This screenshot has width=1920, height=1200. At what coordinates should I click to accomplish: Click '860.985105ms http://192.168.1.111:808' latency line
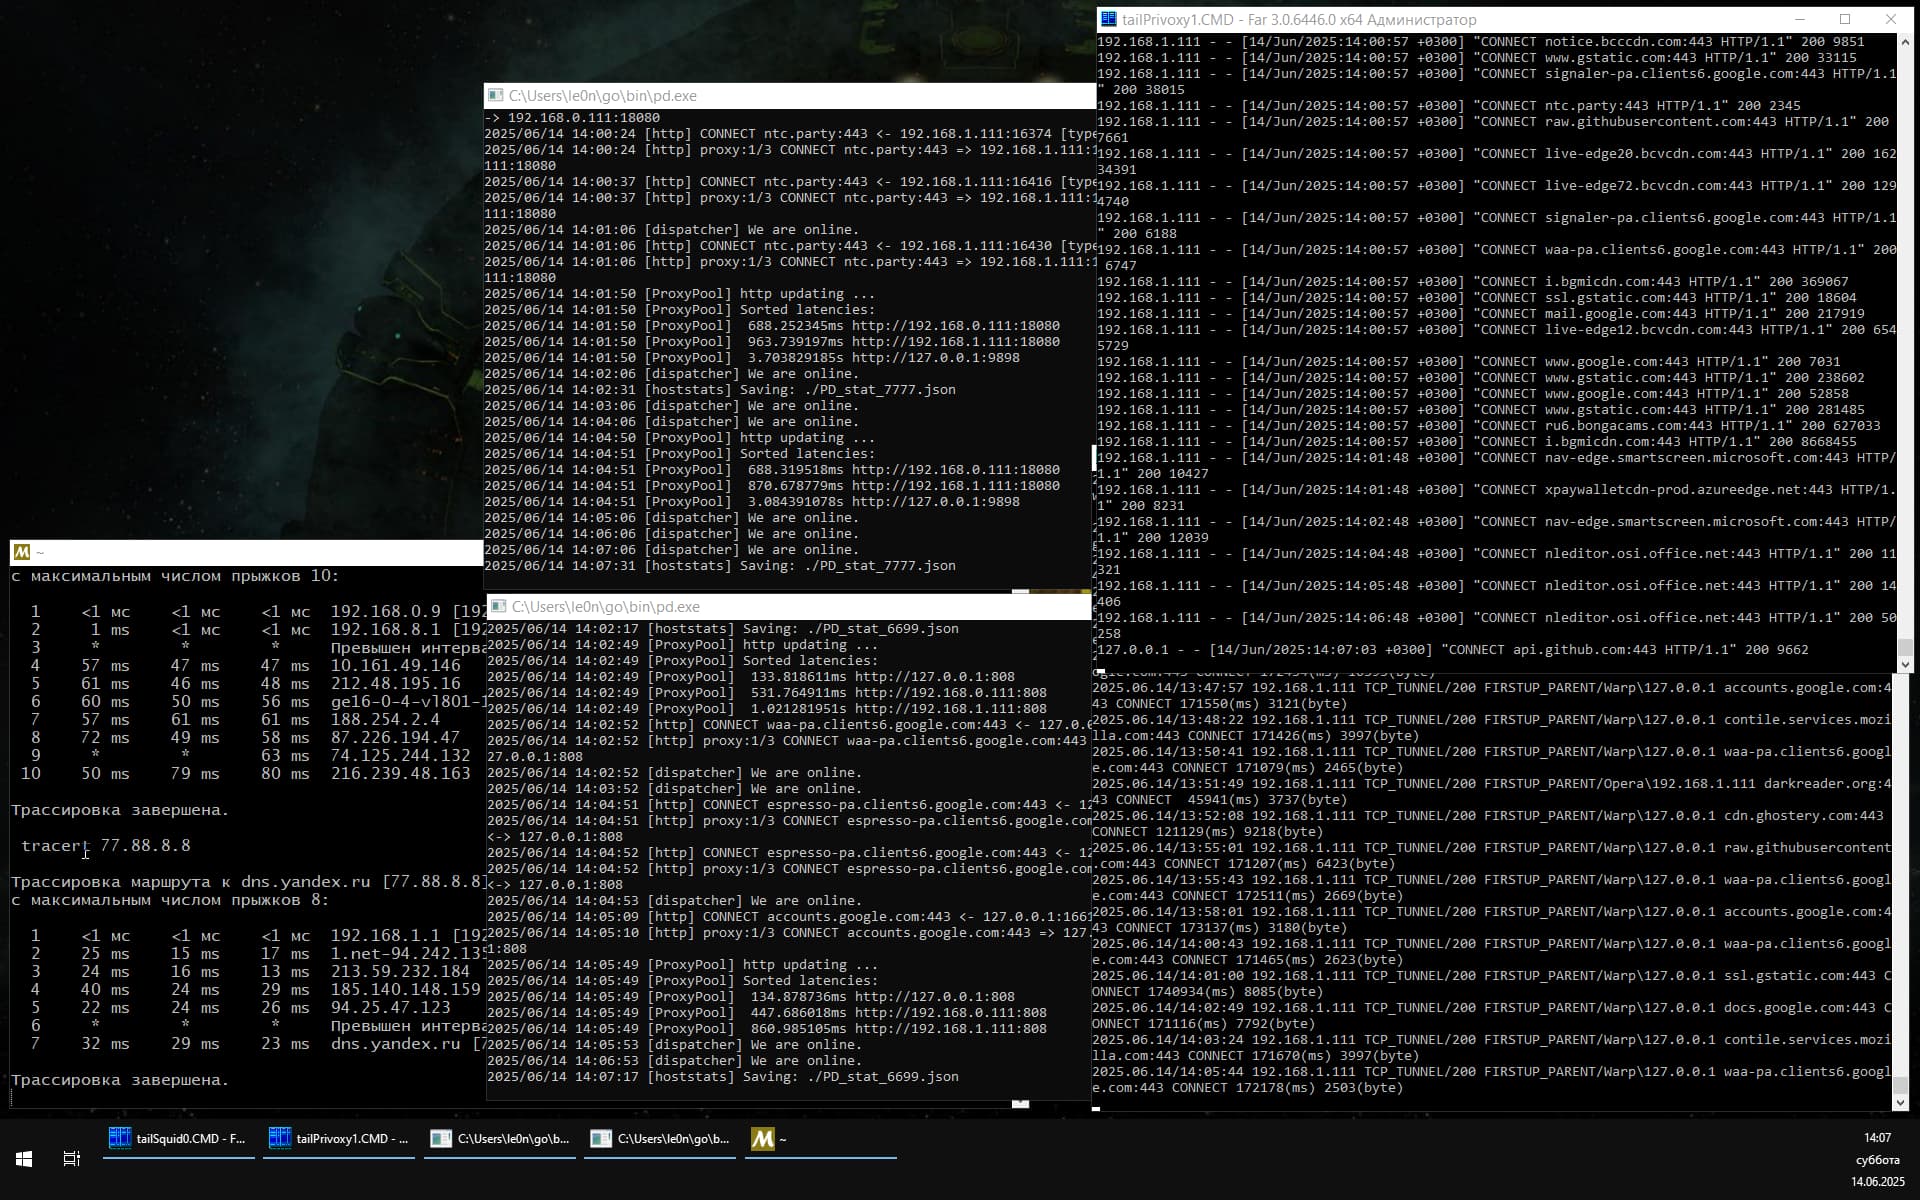[x=767, y=1029]
